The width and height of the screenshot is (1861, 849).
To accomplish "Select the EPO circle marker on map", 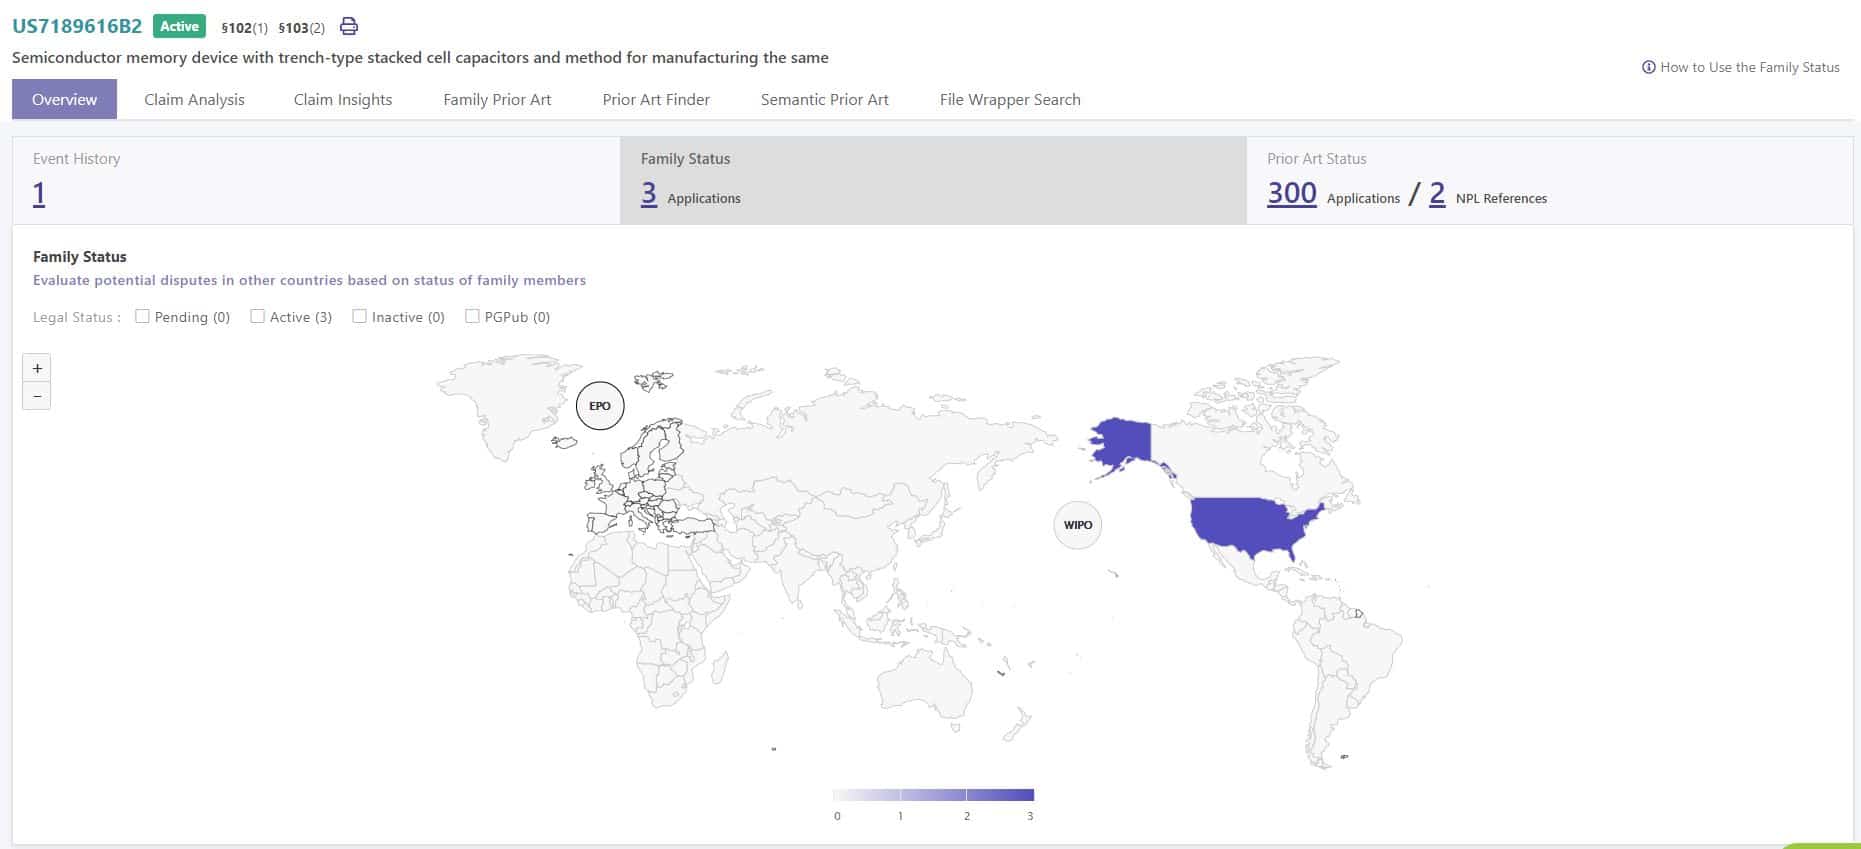I will 600,405.
